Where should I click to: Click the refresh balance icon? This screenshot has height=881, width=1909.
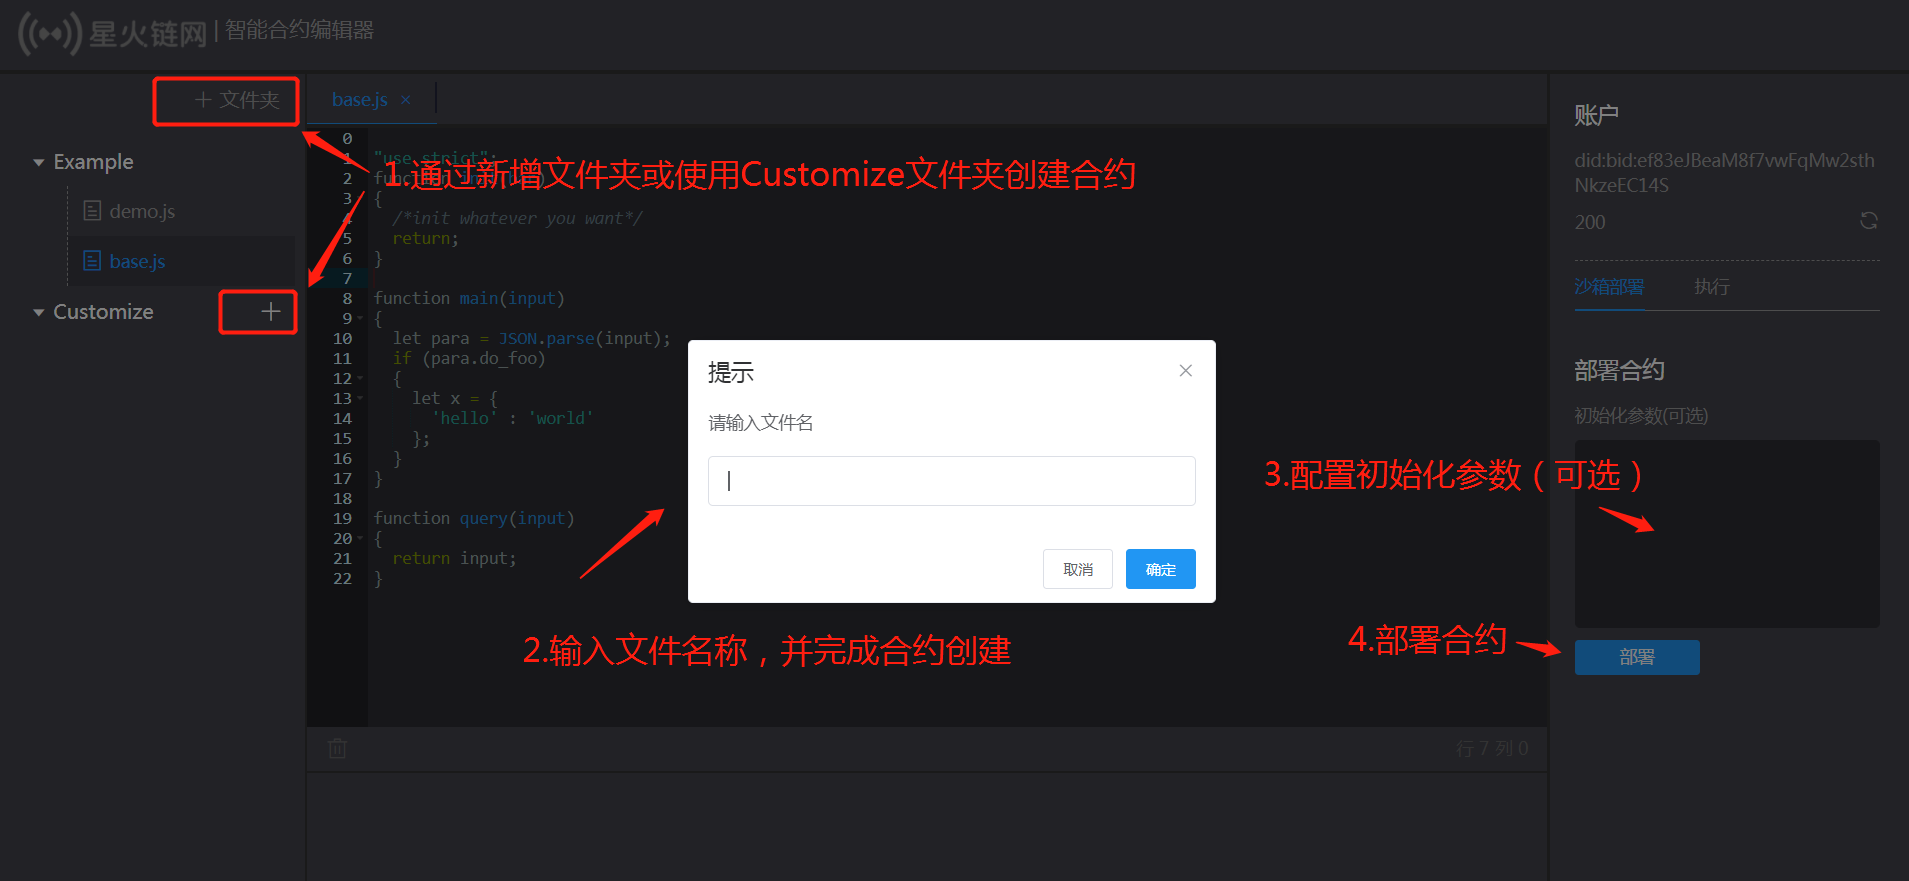click(1868, 221)
